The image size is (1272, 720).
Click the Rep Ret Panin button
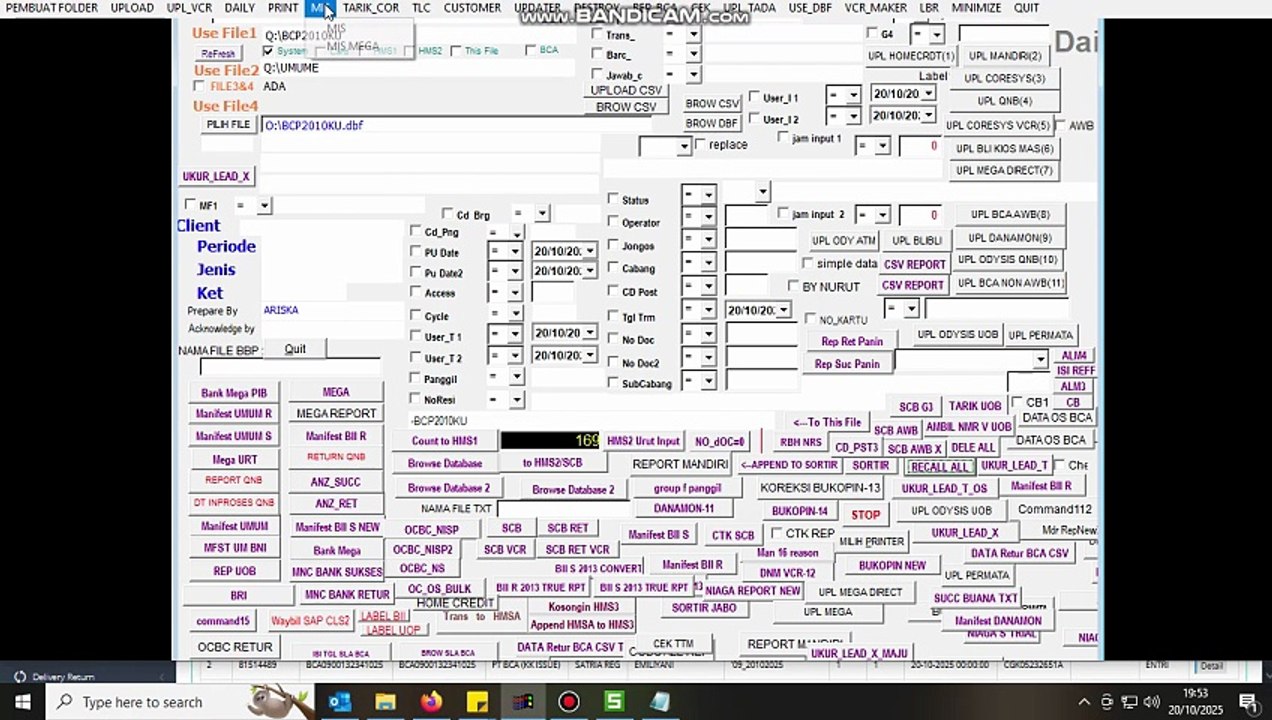tap(852, 342)
